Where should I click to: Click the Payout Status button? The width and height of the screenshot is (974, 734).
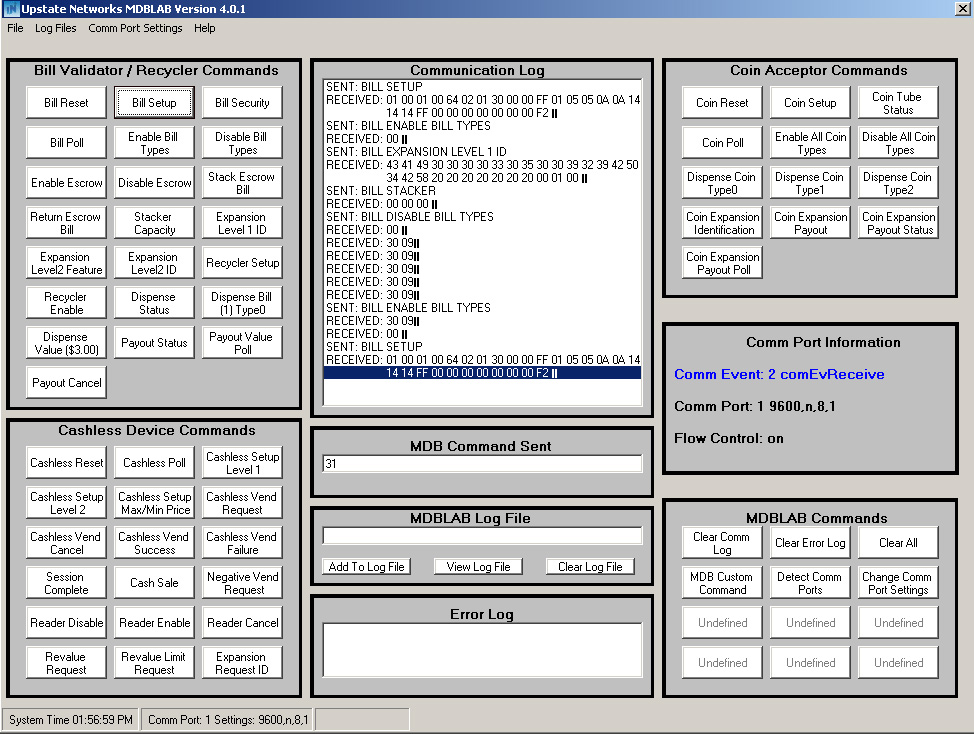point(154,343)
